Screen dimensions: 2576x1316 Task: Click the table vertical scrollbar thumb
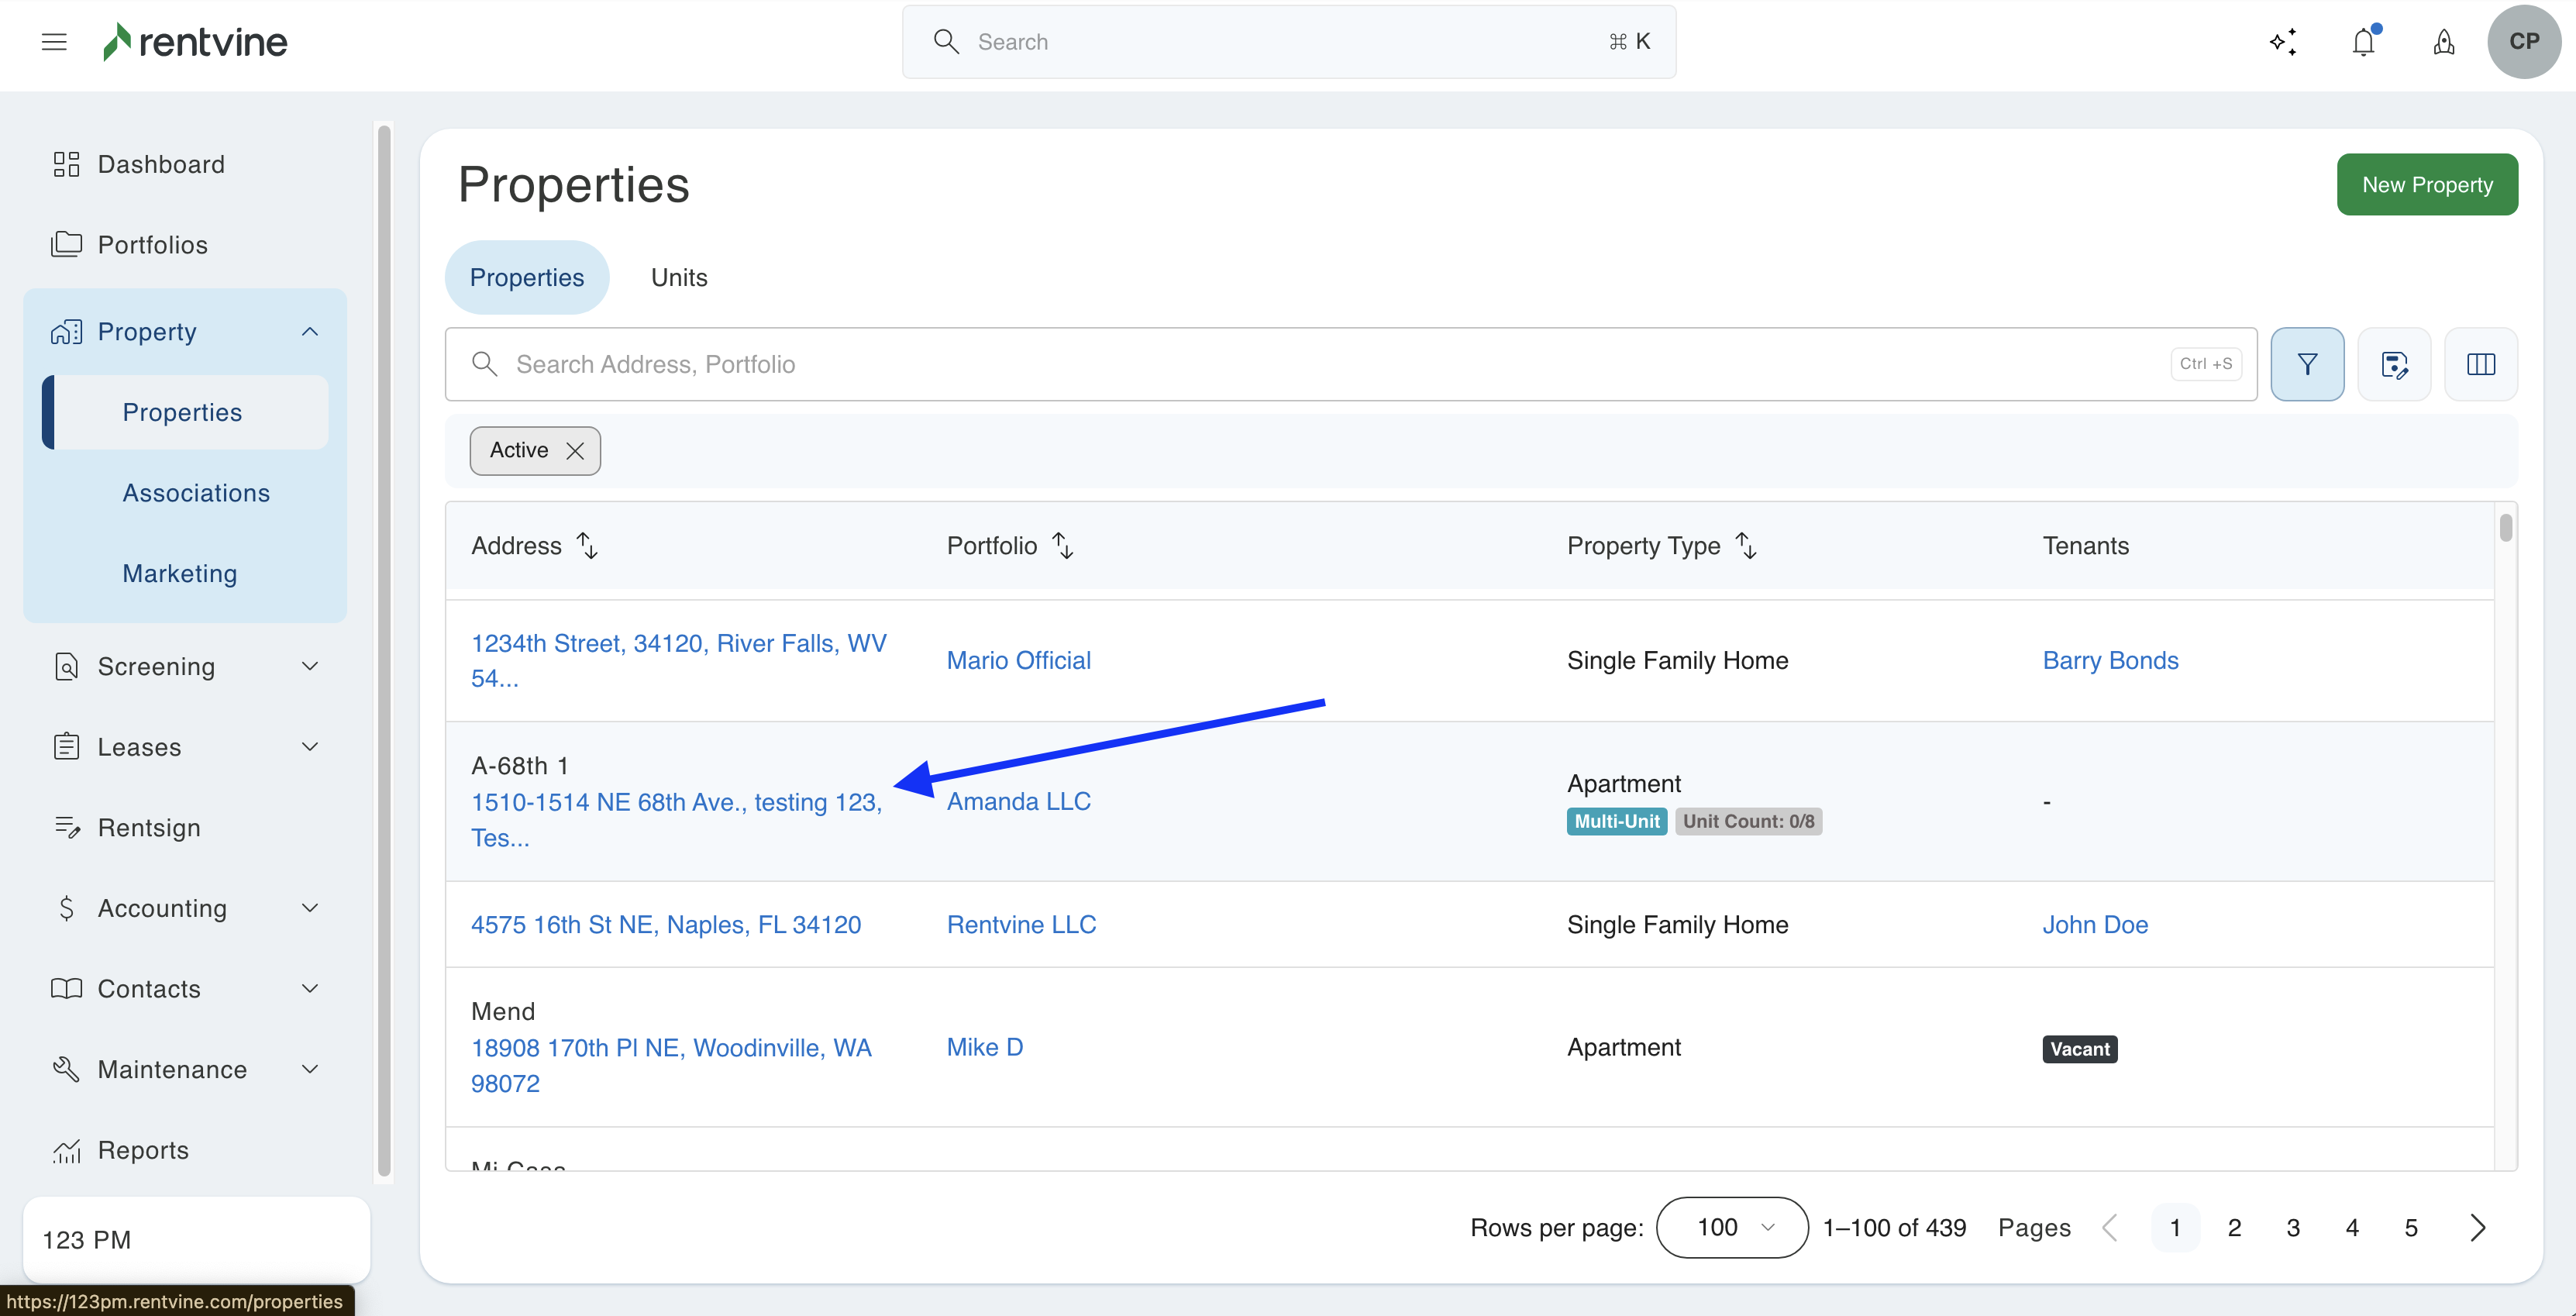pos(2505,528)
